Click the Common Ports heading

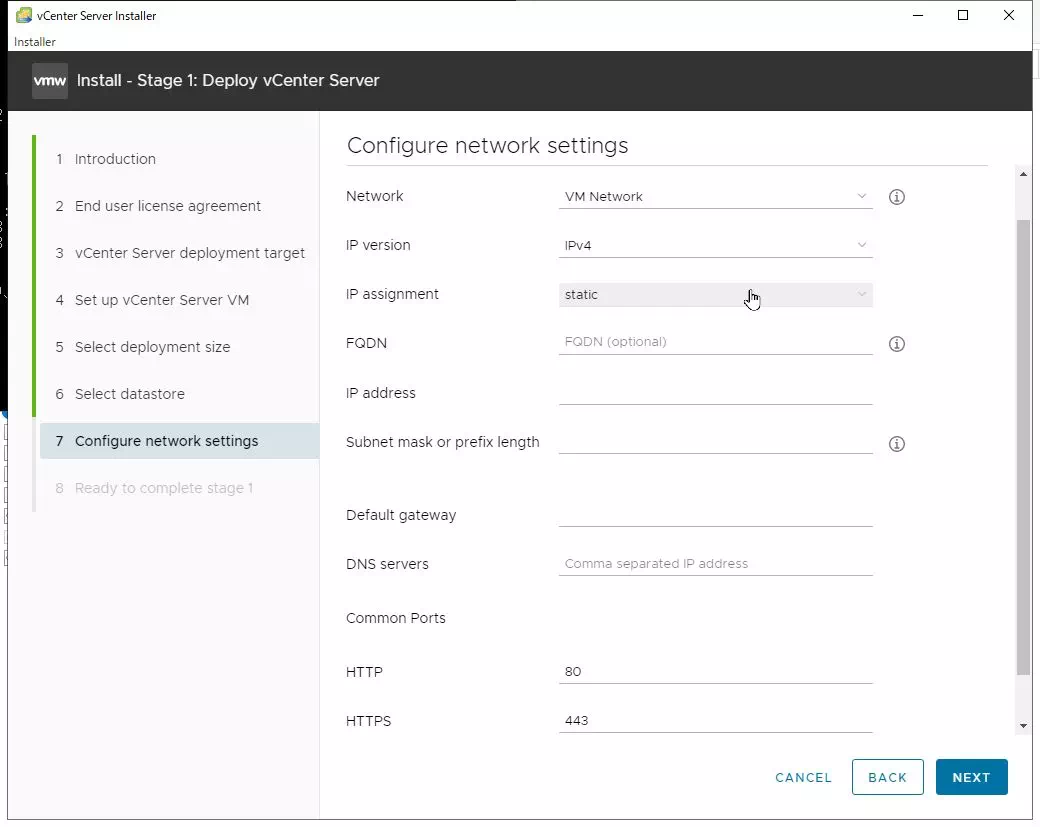click(x=395, y=618)
